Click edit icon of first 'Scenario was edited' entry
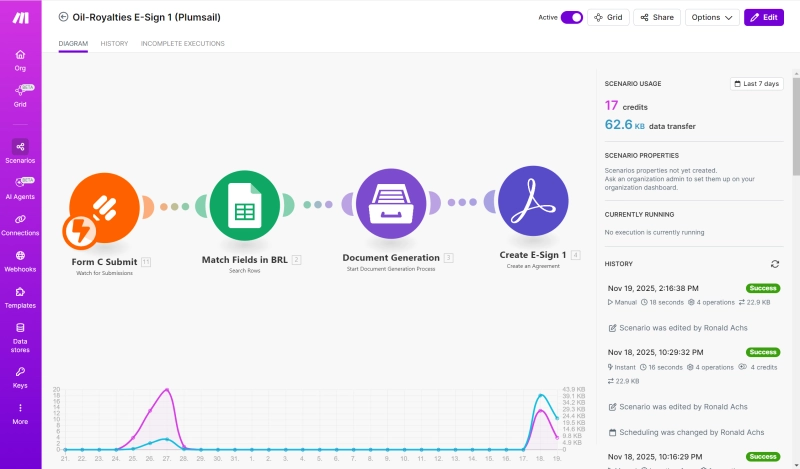The width and height of the screenshot is (800, 469). (x=612, y=328)
